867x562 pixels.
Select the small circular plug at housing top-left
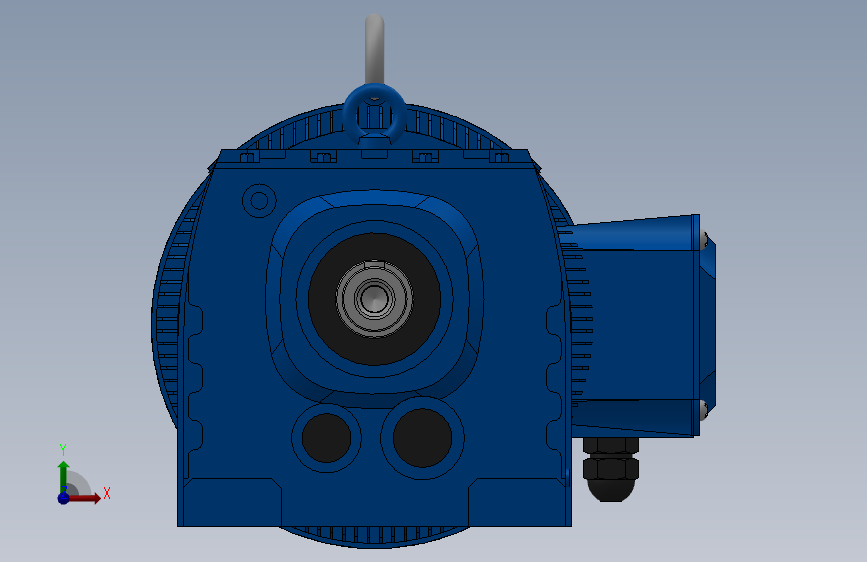(x=259, y=200)
